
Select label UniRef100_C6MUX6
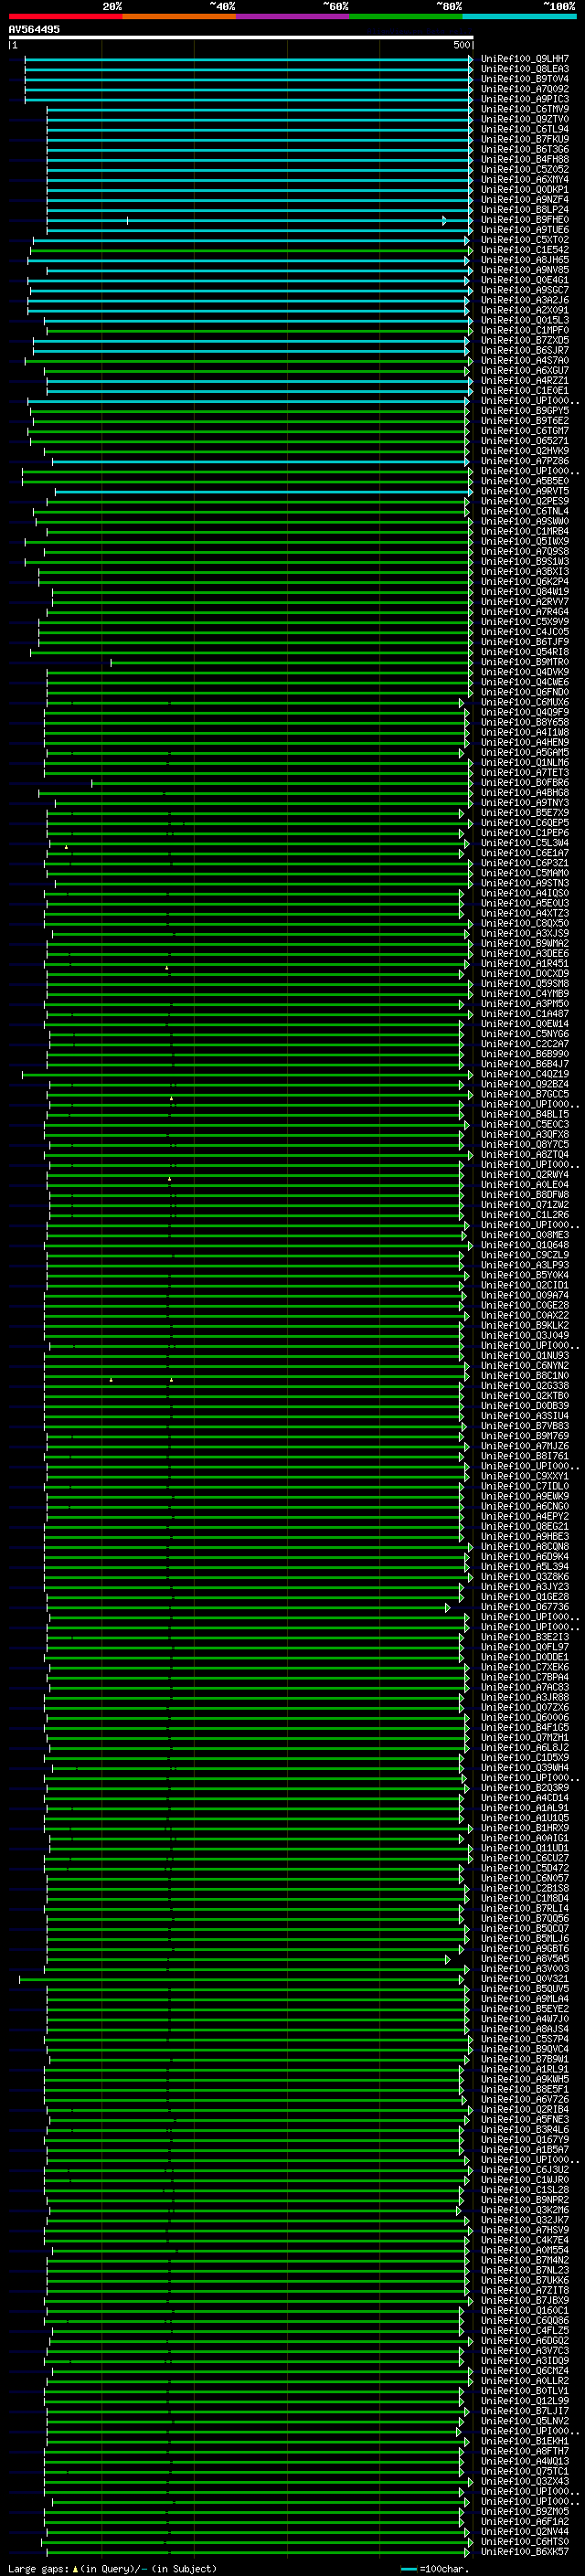click(x=525, y=702)
